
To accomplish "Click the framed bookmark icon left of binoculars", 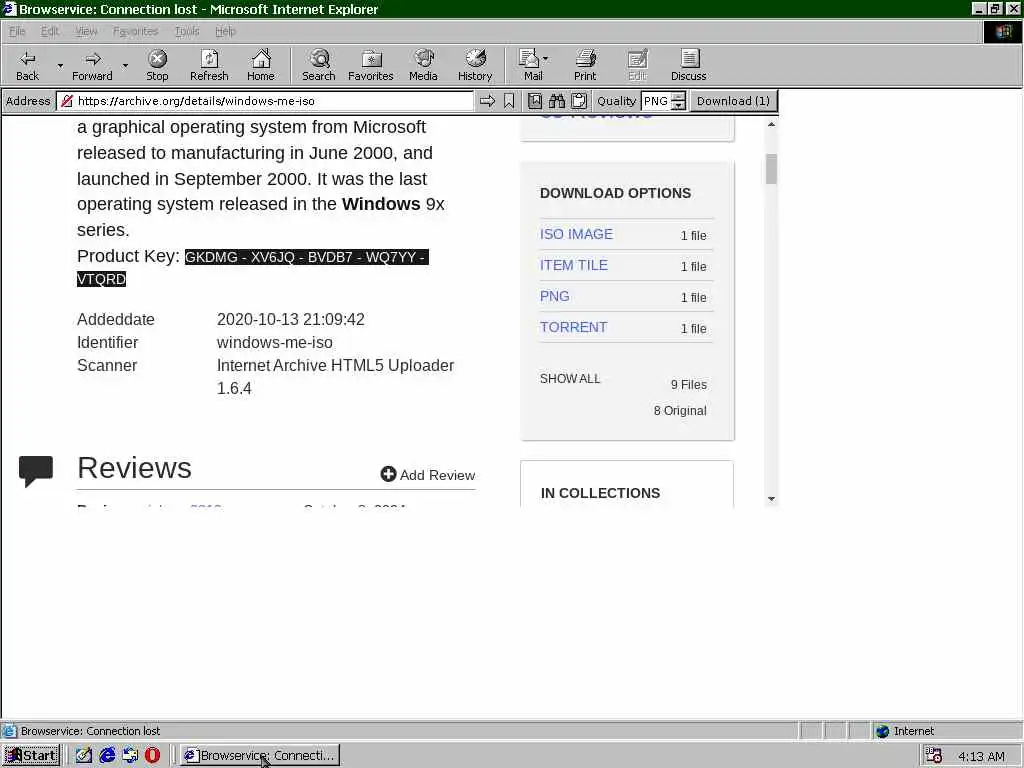I will 535,101.
